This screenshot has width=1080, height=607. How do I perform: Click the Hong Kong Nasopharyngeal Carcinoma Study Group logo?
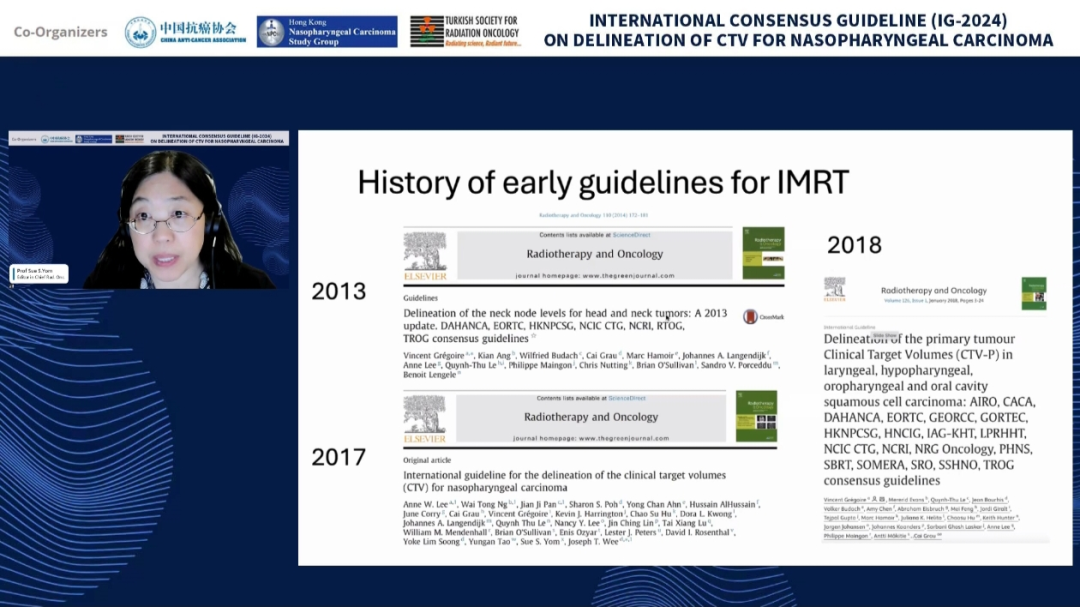coord(327,32)
